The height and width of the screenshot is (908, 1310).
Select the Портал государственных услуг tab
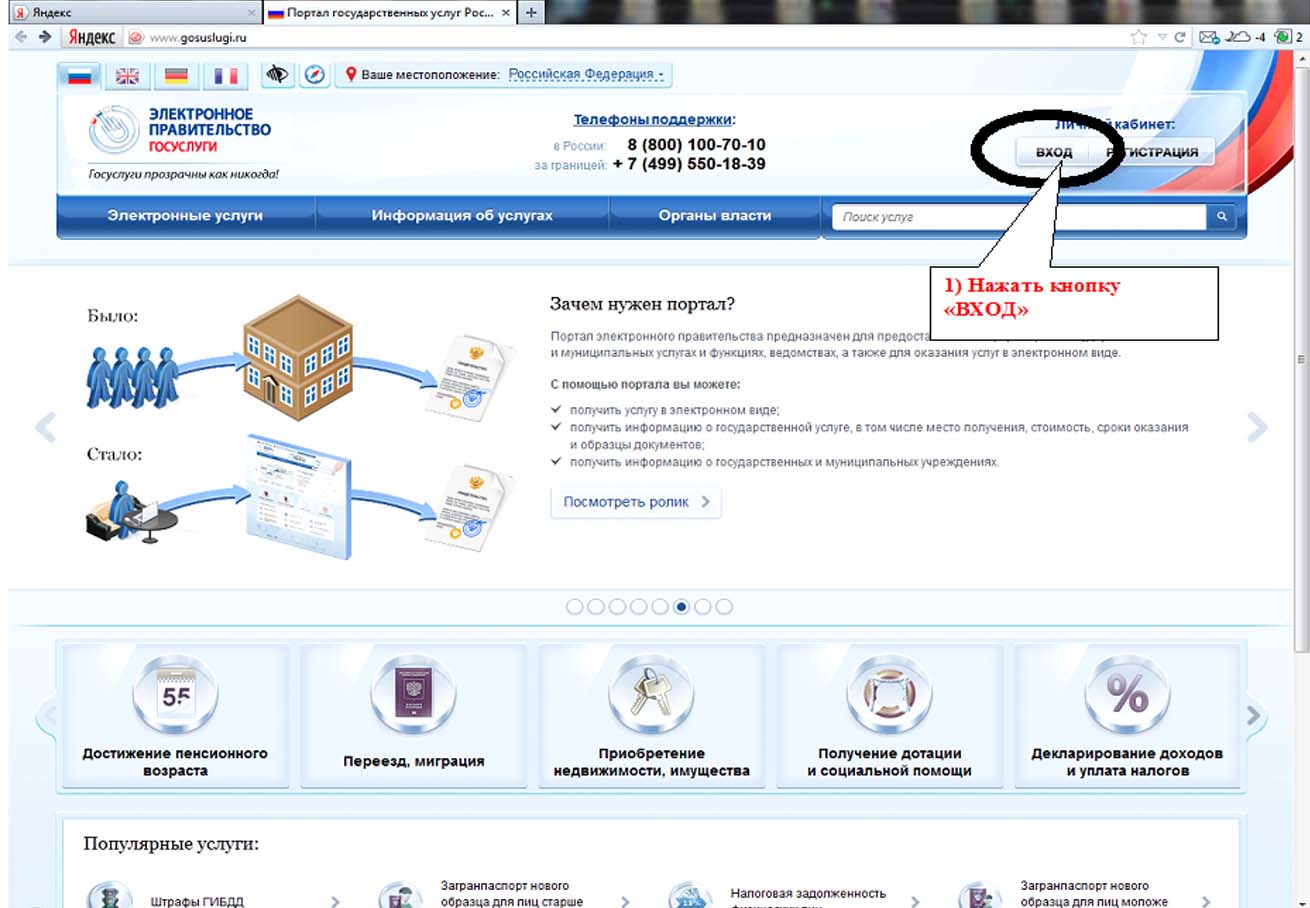[388, 12]
